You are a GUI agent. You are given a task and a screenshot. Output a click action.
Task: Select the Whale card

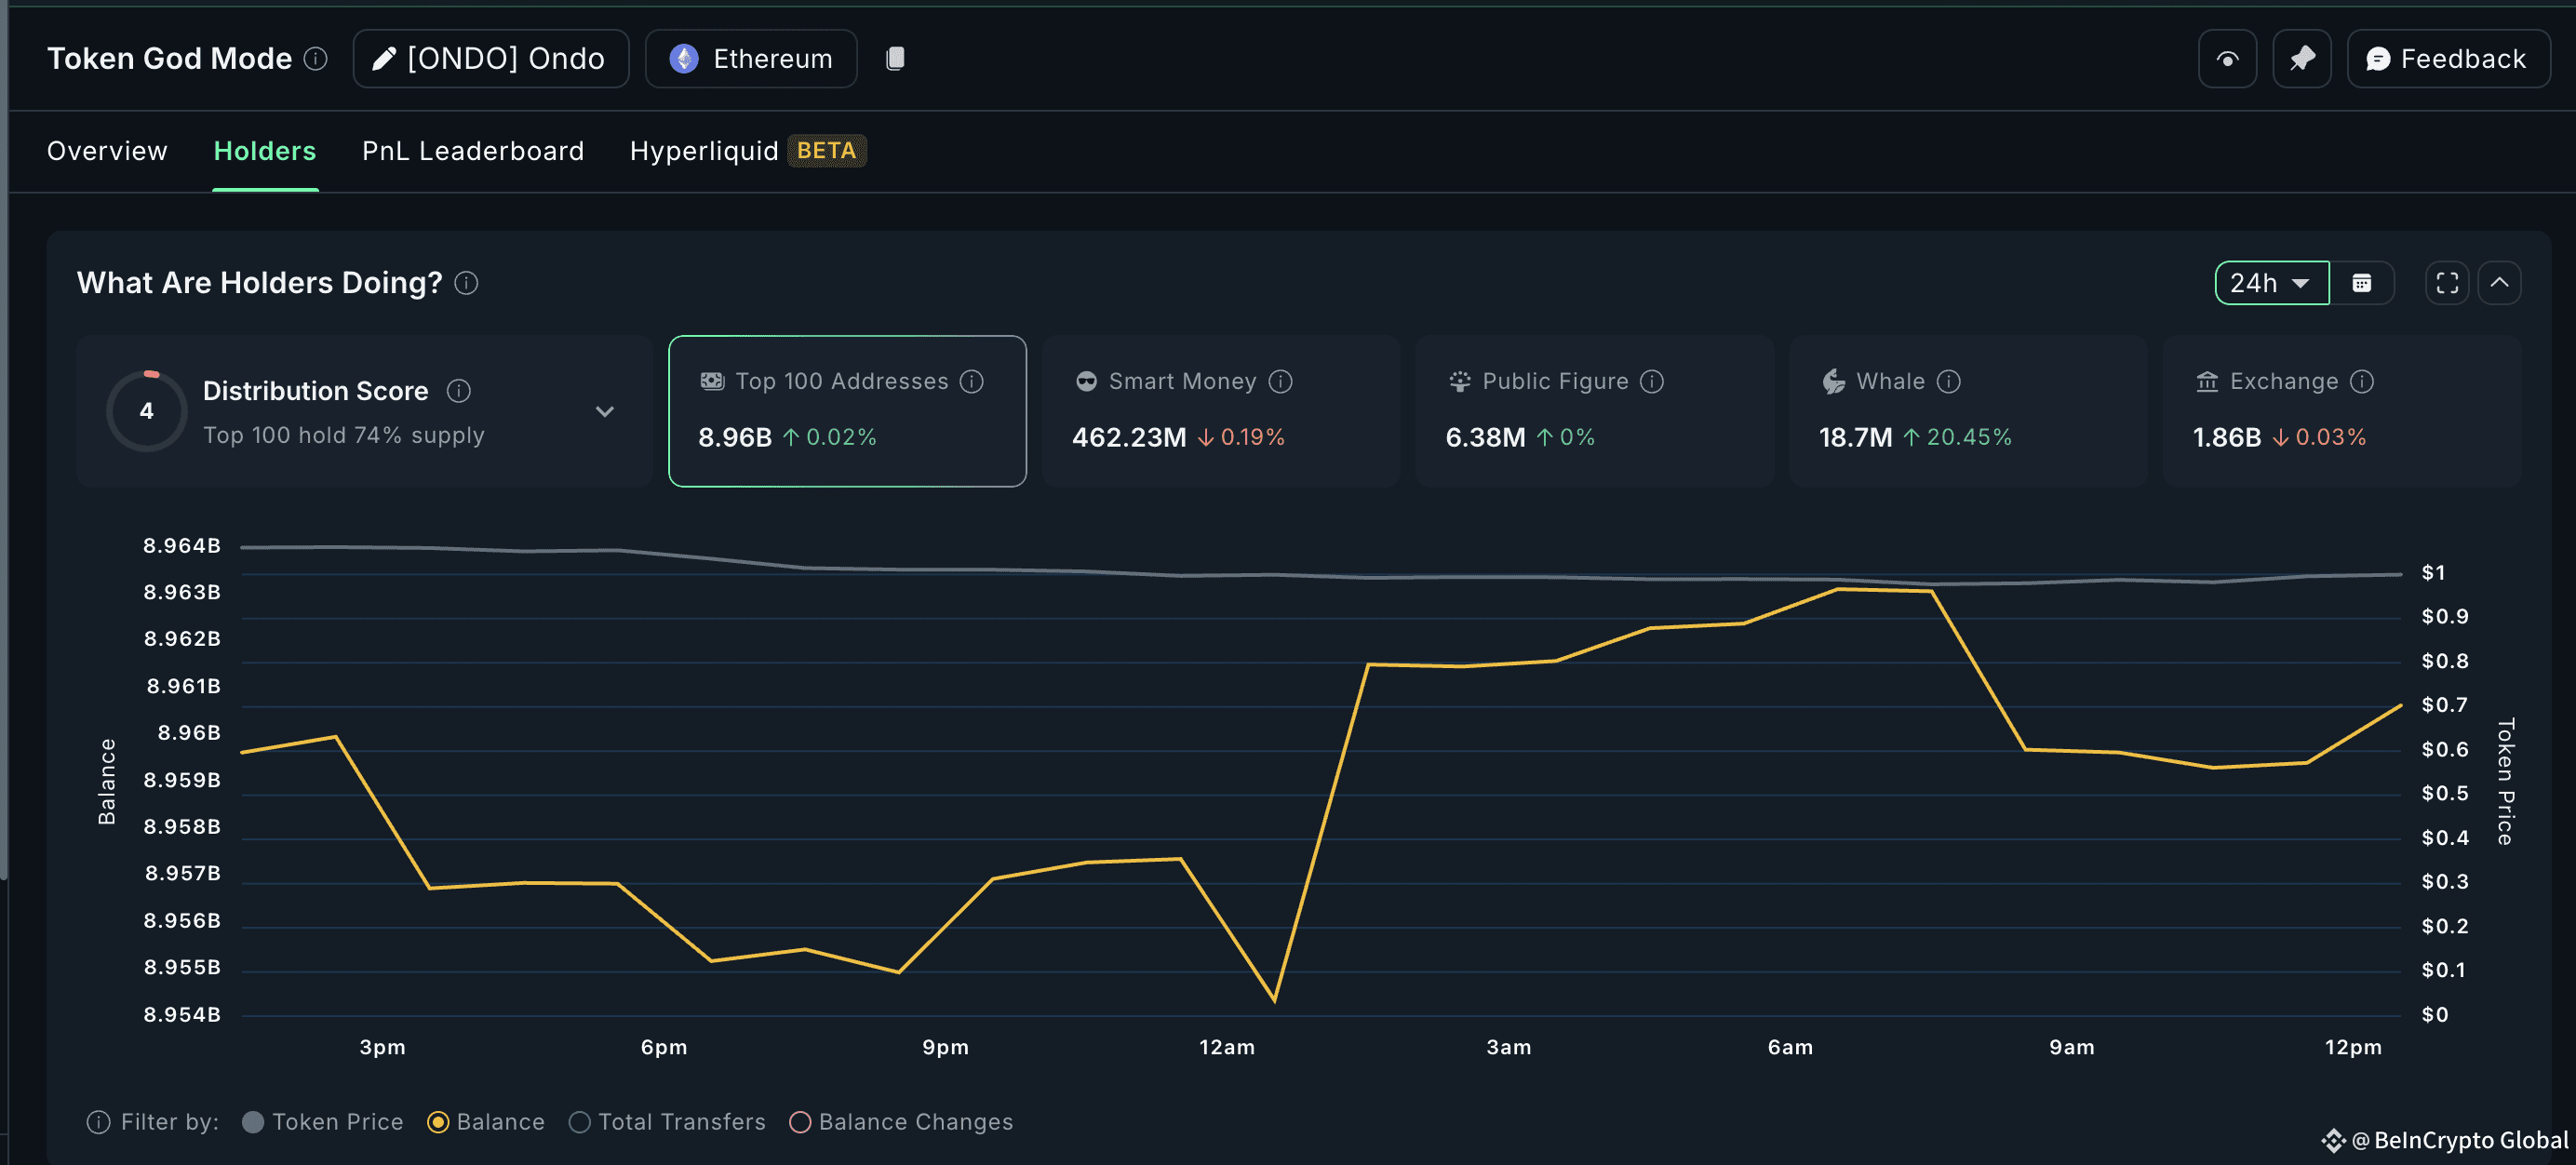click(x=1968, y=411)
